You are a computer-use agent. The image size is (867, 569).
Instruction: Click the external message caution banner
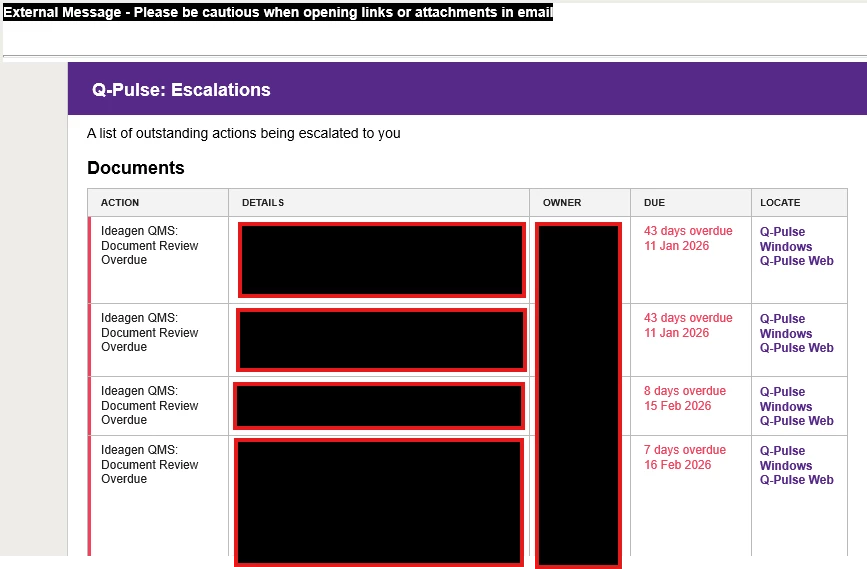(x=278, y=12)
